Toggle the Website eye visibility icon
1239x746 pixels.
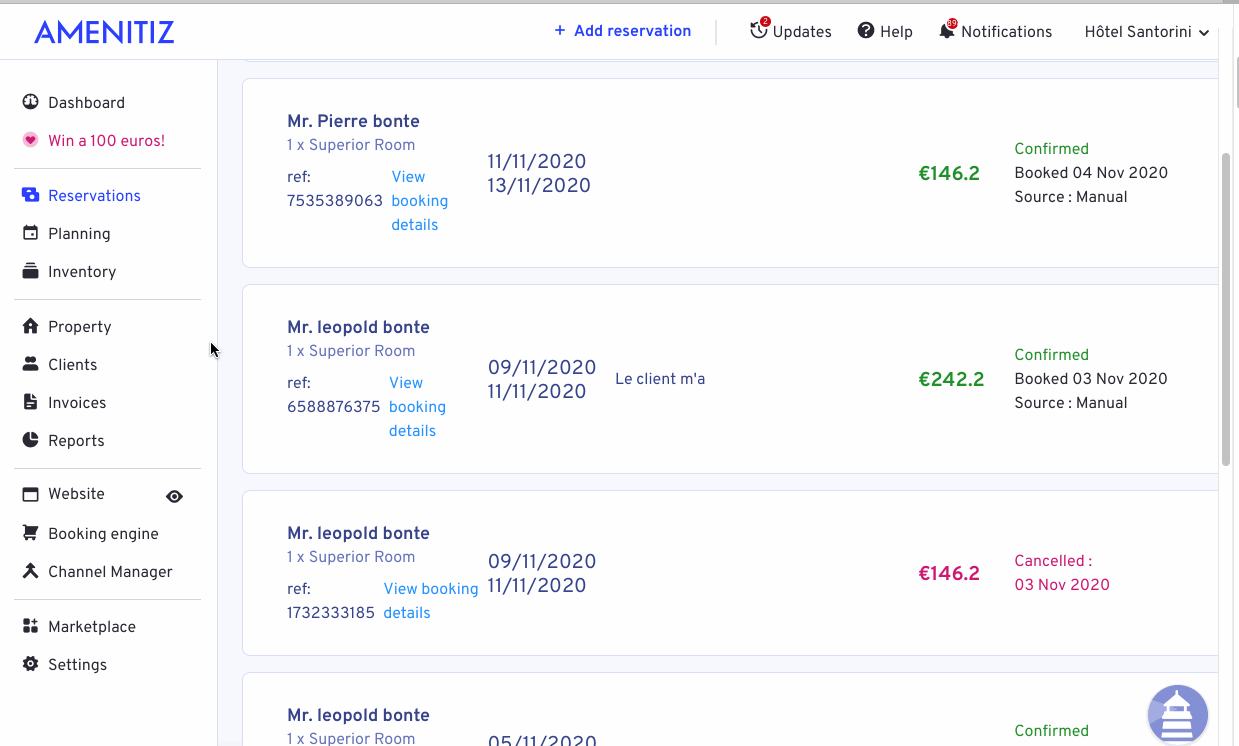point(174,496)
